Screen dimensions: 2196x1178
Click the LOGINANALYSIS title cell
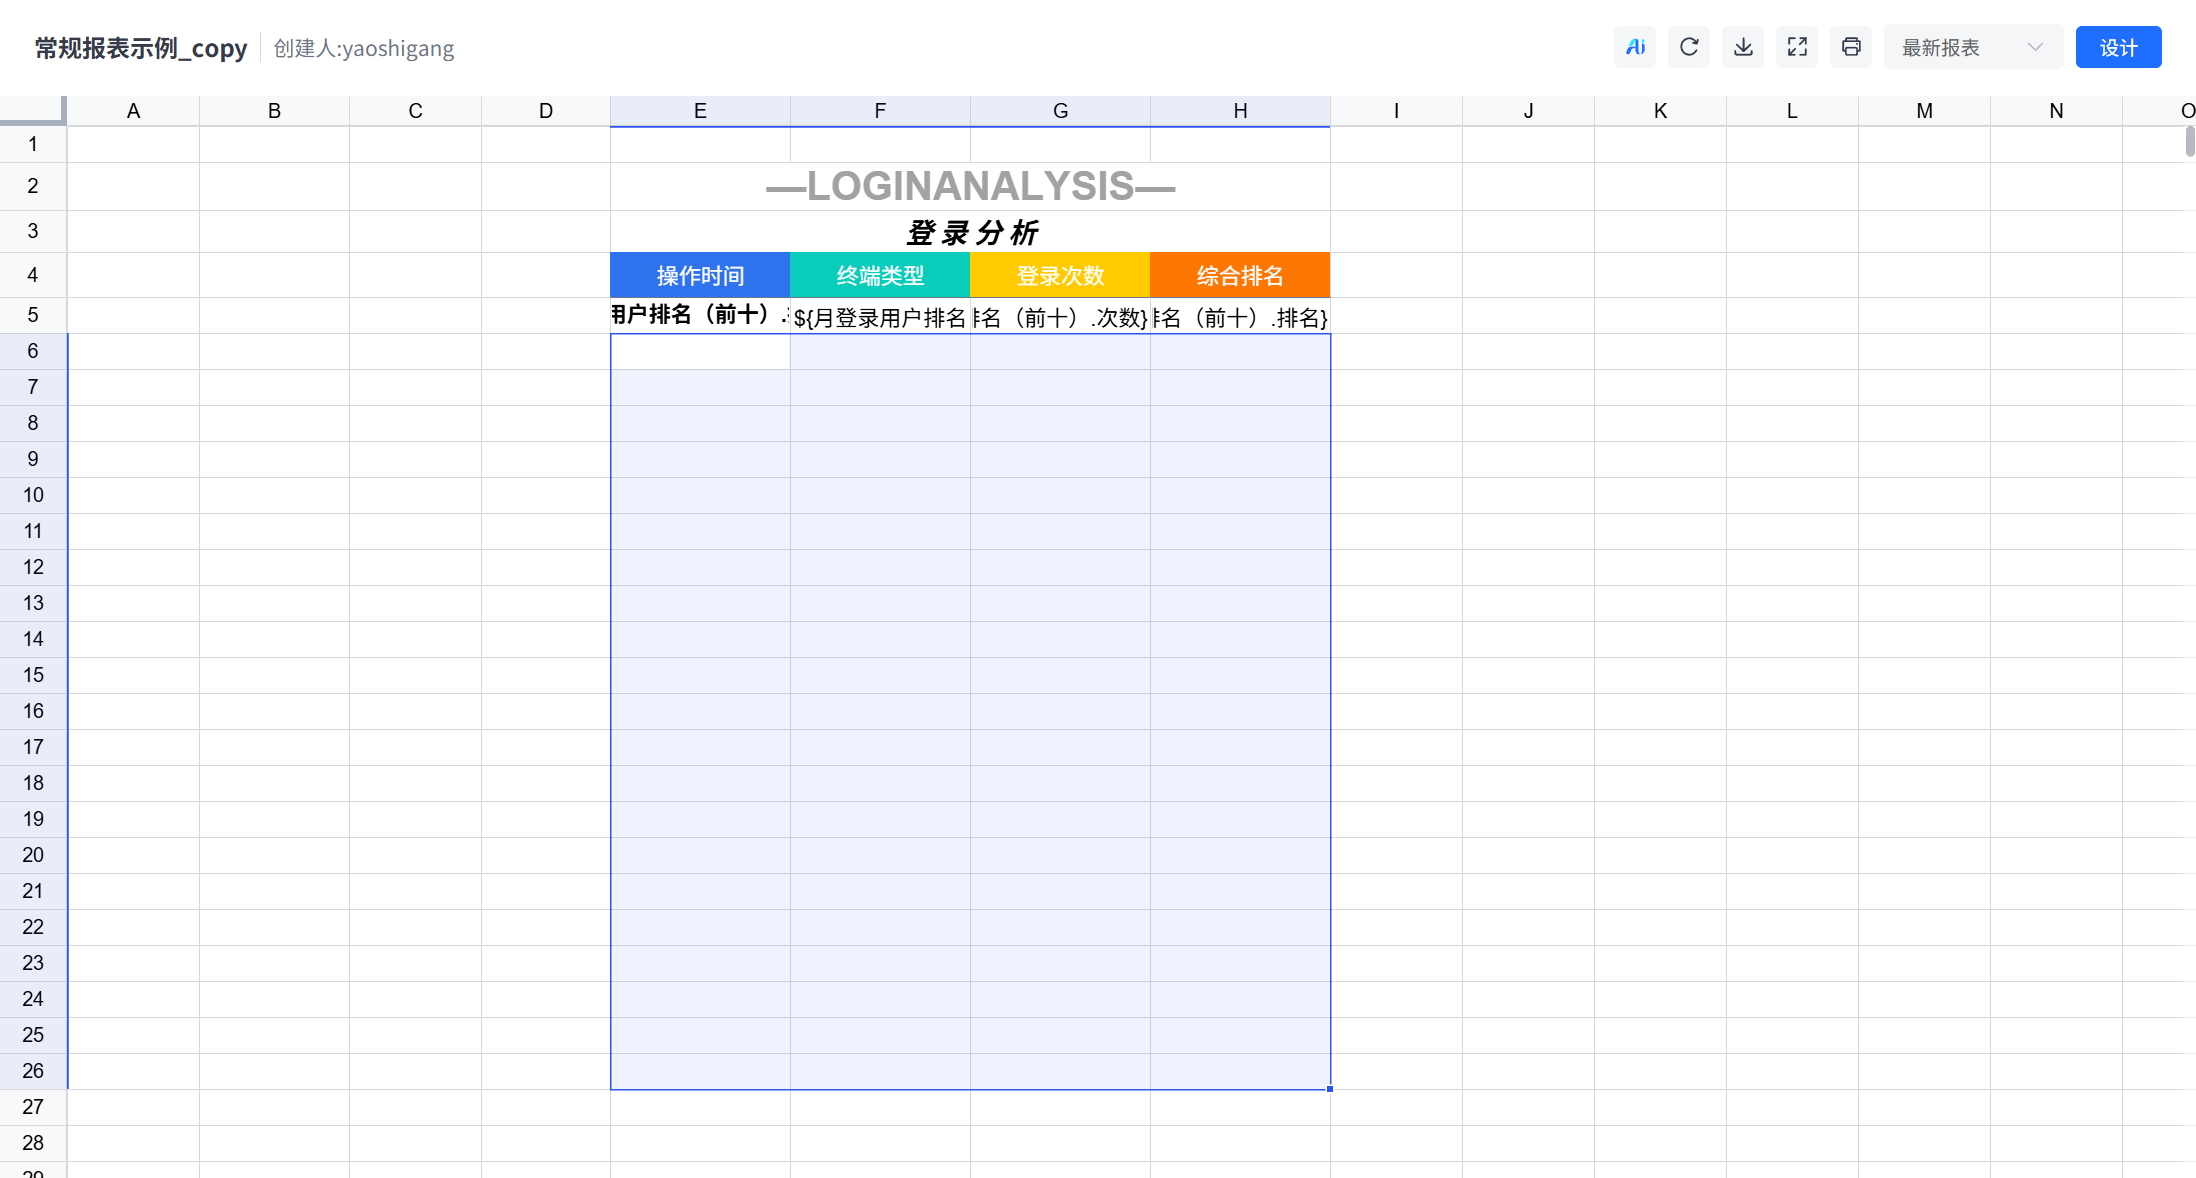coord(970,186)
